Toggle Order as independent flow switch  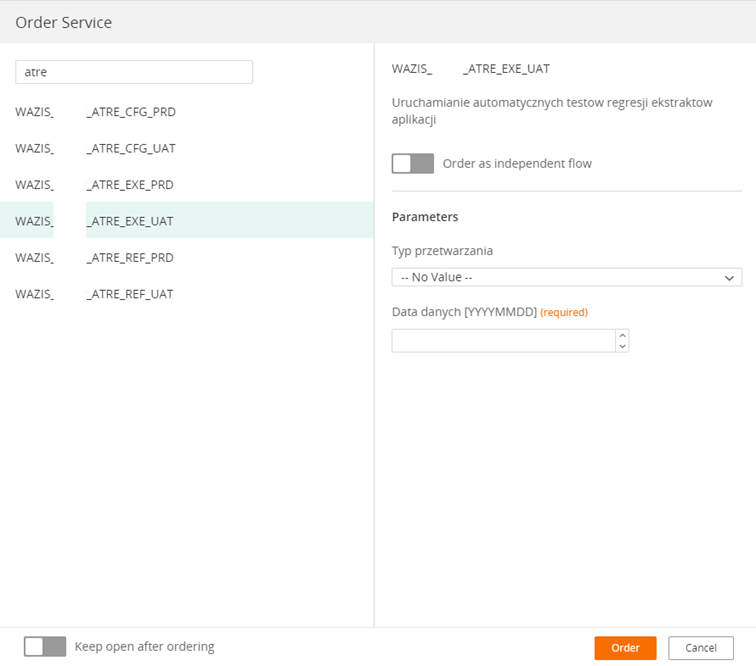point(412,163)
